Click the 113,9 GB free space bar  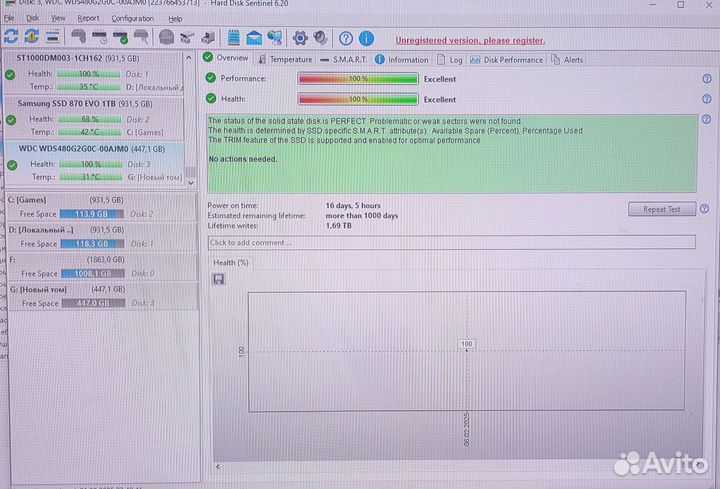92,214
